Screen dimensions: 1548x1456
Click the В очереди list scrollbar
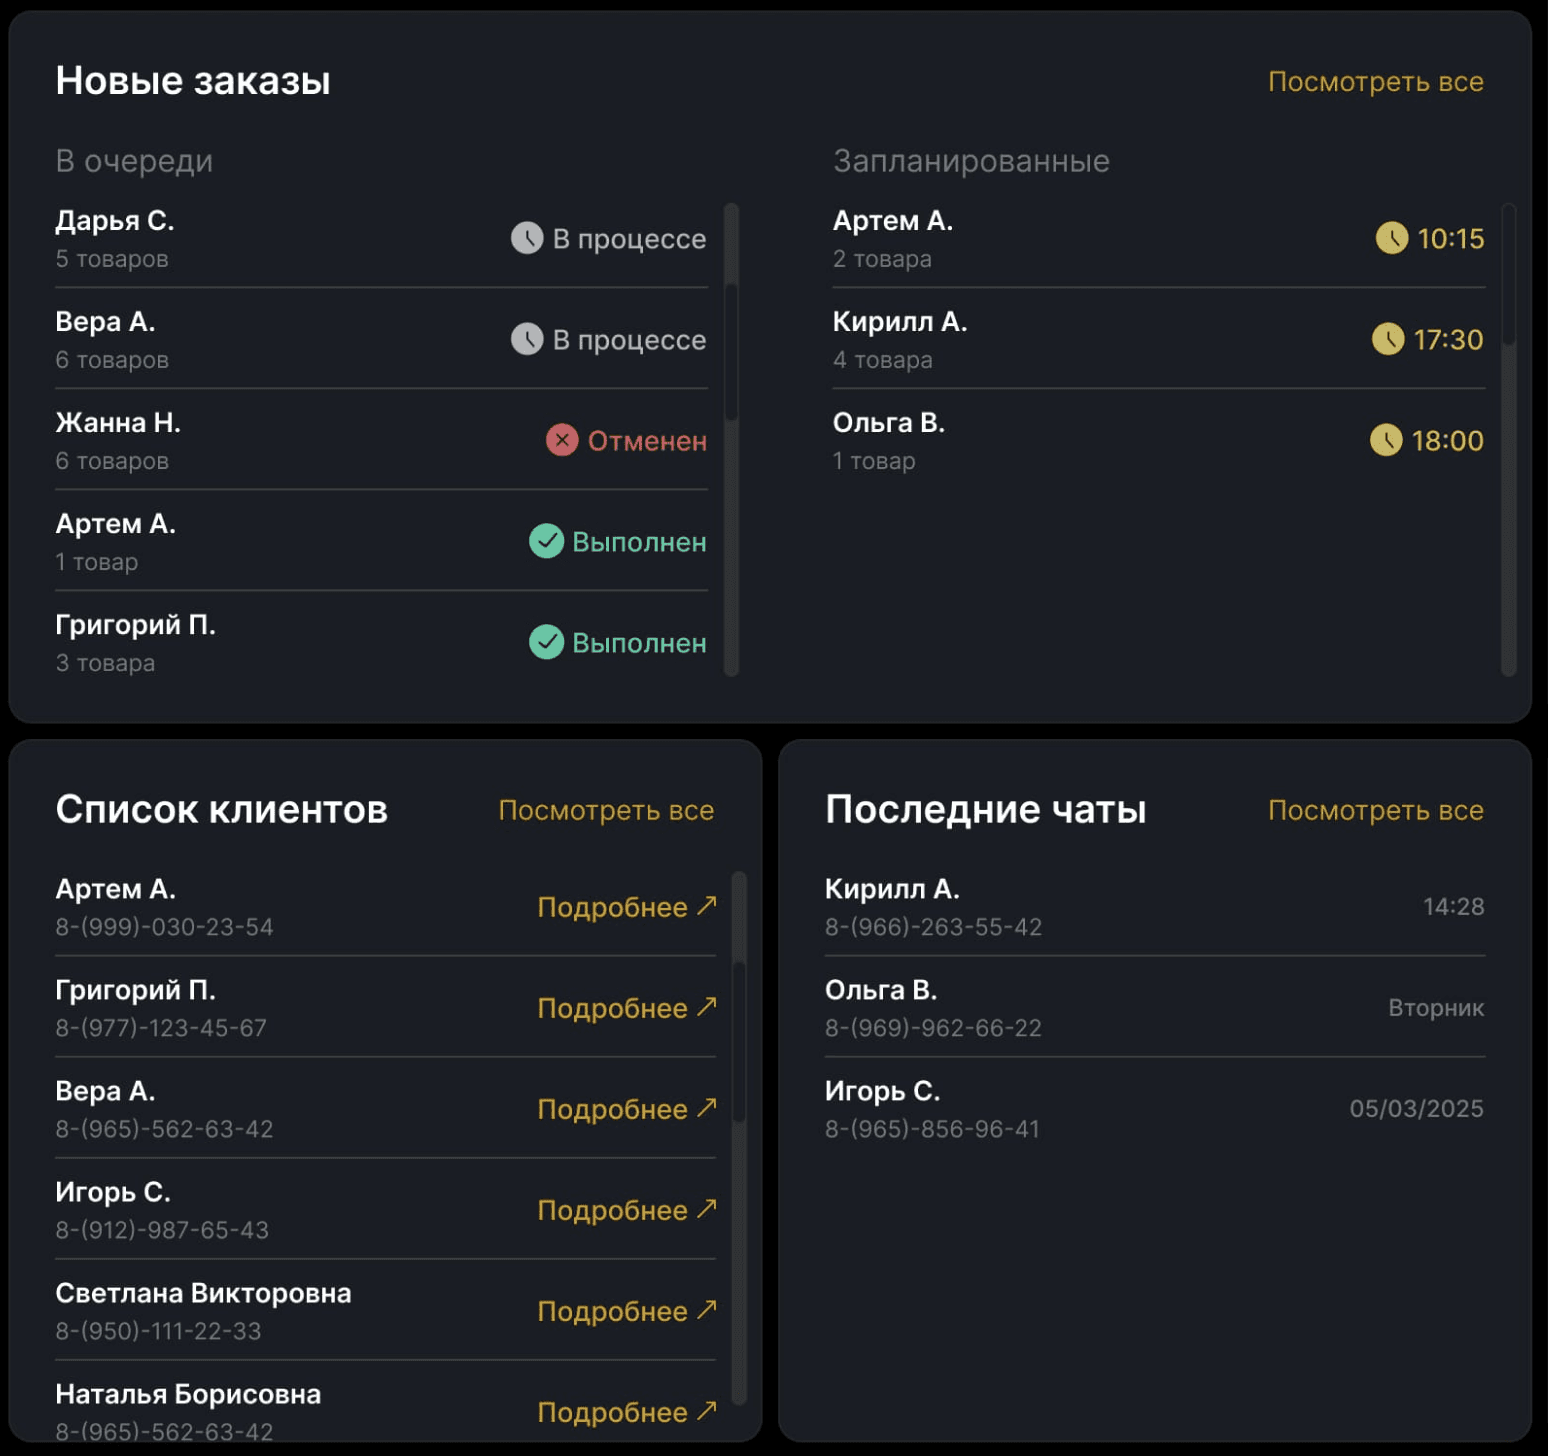(731, 350)
